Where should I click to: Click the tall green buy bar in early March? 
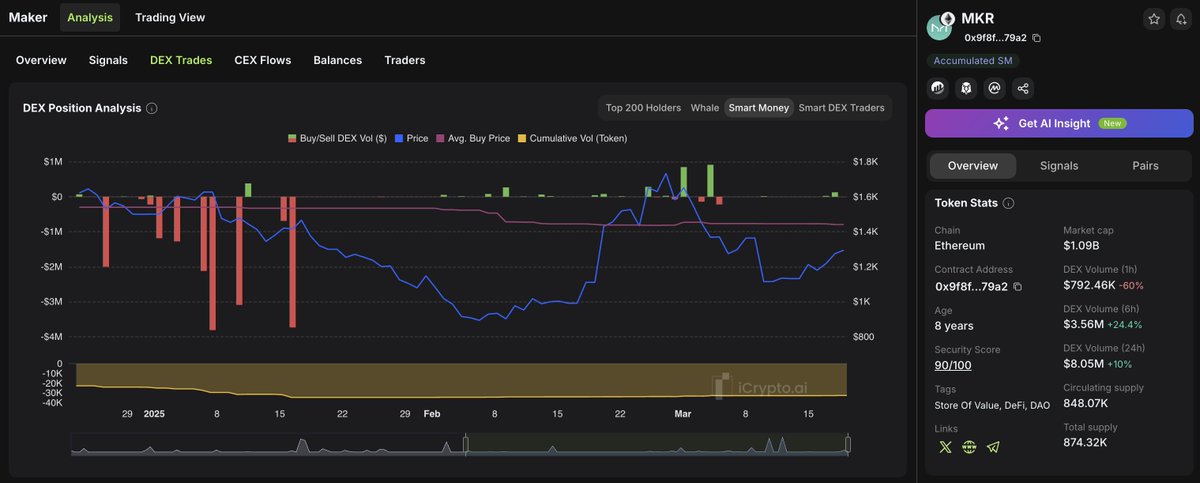[710, 181]
